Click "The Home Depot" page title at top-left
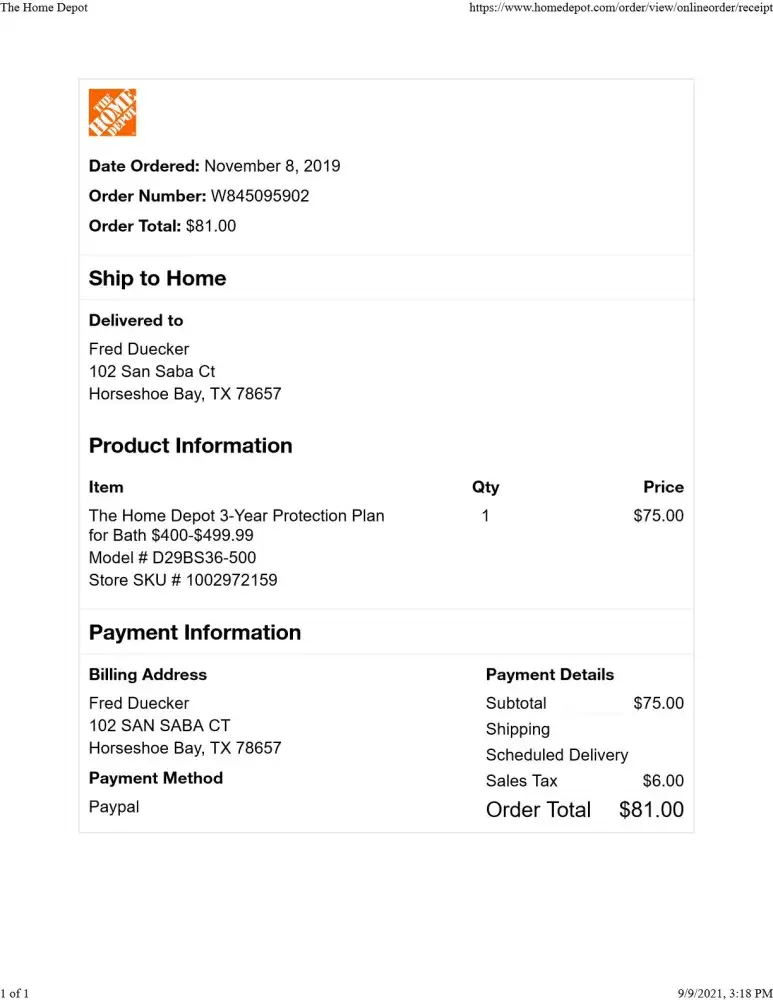Screen dimensions: 773x1000 tap(44, 8)
